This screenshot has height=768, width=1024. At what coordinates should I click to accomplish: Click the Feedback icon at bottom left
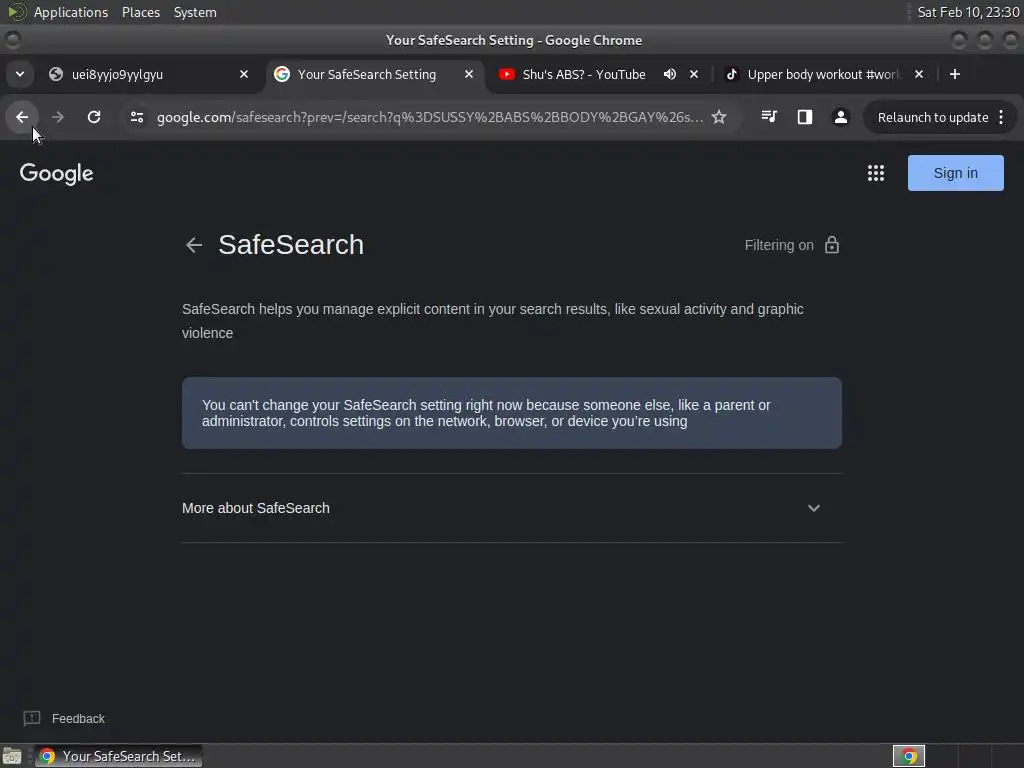(x=31, y=718)
